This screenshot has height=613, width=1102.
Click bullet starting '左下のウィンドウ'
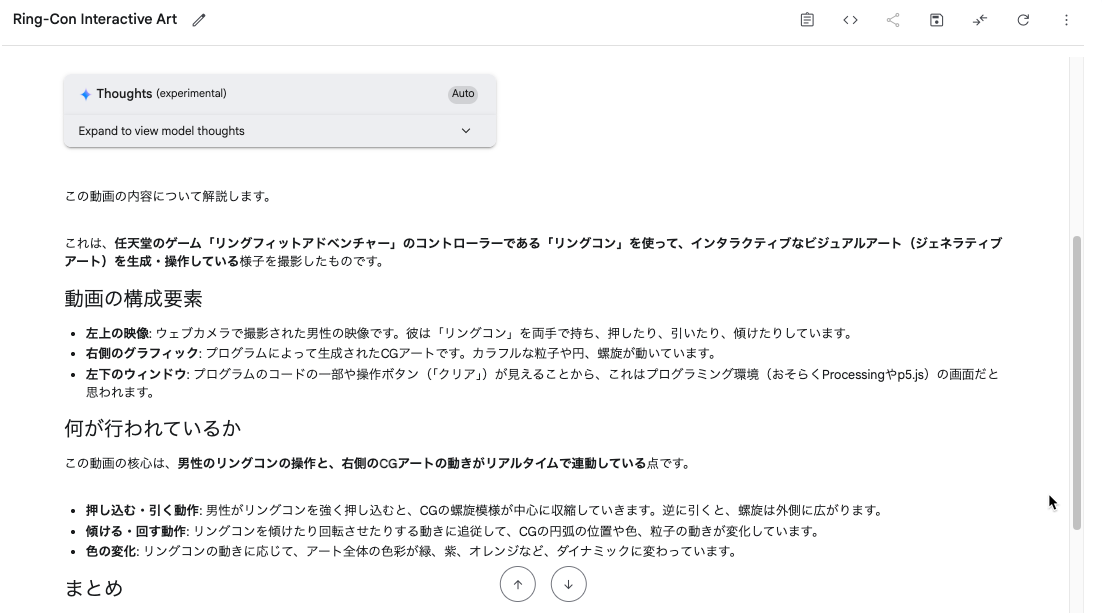point(542,383)
